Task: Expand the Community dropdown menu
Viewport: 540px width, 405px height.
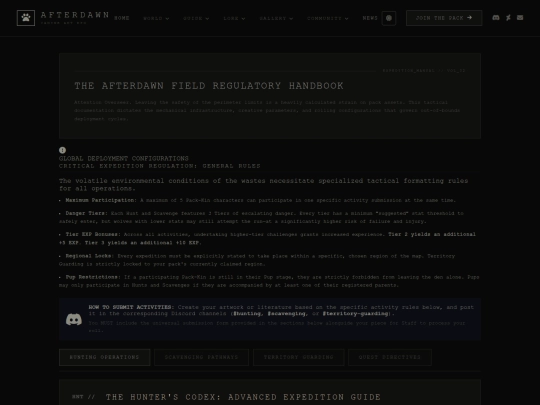Action: pos(328,18)
